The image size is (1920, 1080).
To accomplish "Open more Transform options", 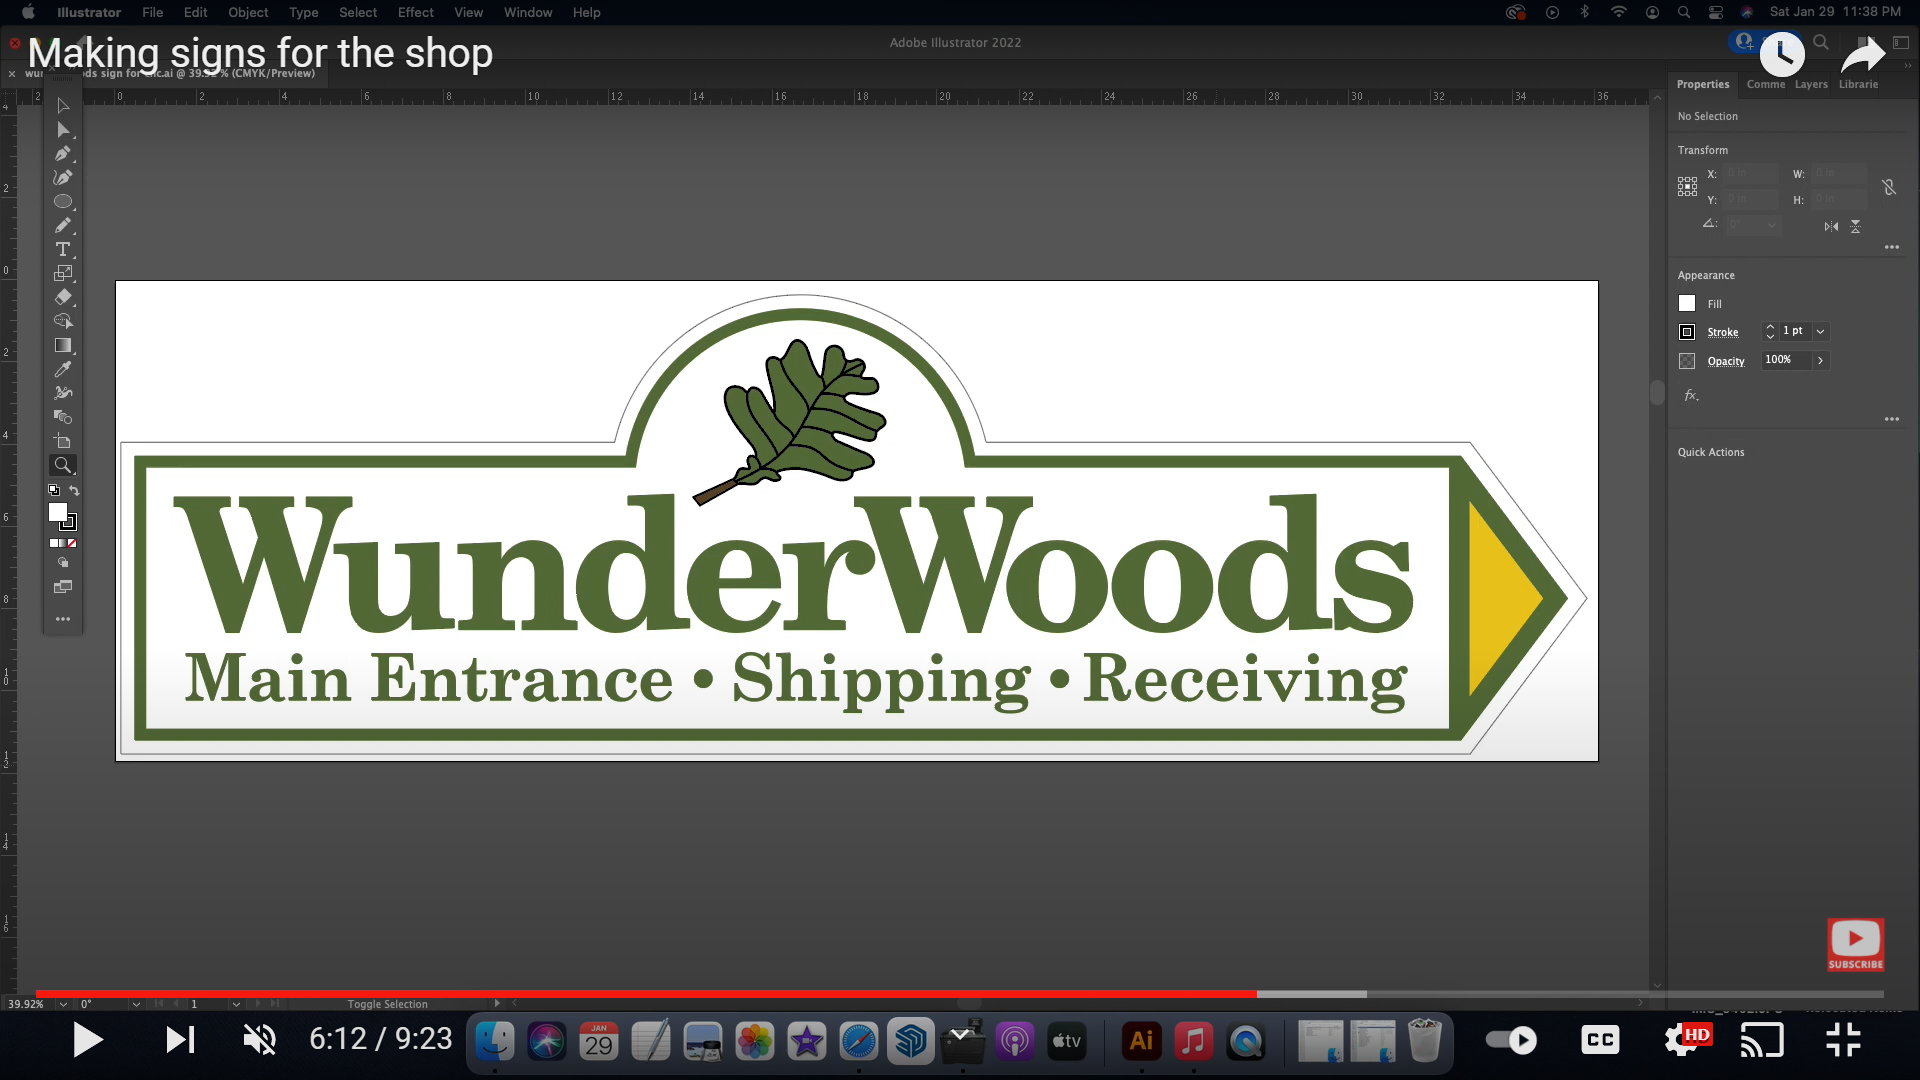I will click(1892, 247).
